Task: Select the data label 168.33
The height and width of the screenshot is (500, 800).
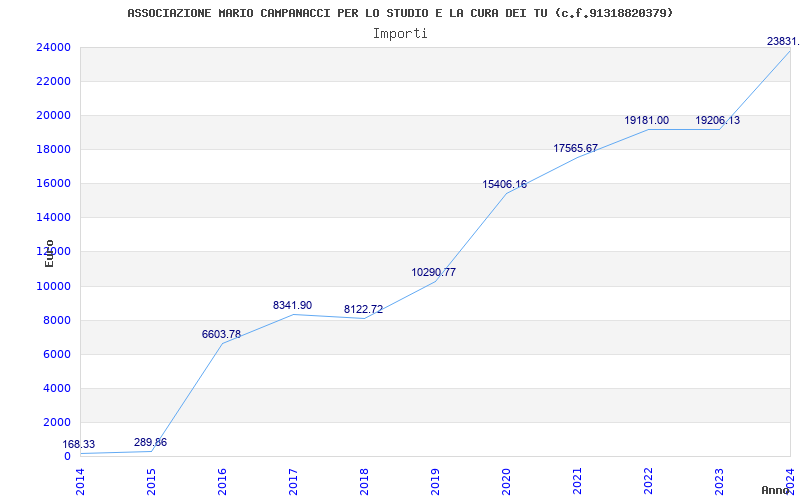Action: click(79, 444)
